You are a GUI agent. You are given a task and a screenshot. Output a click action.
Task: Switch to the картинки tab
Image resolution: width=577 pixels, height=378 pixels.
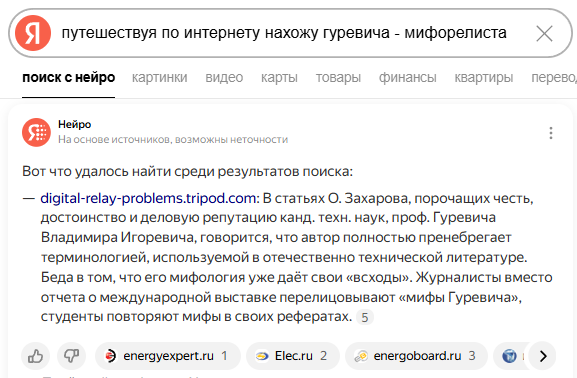(x=159, y=77)
